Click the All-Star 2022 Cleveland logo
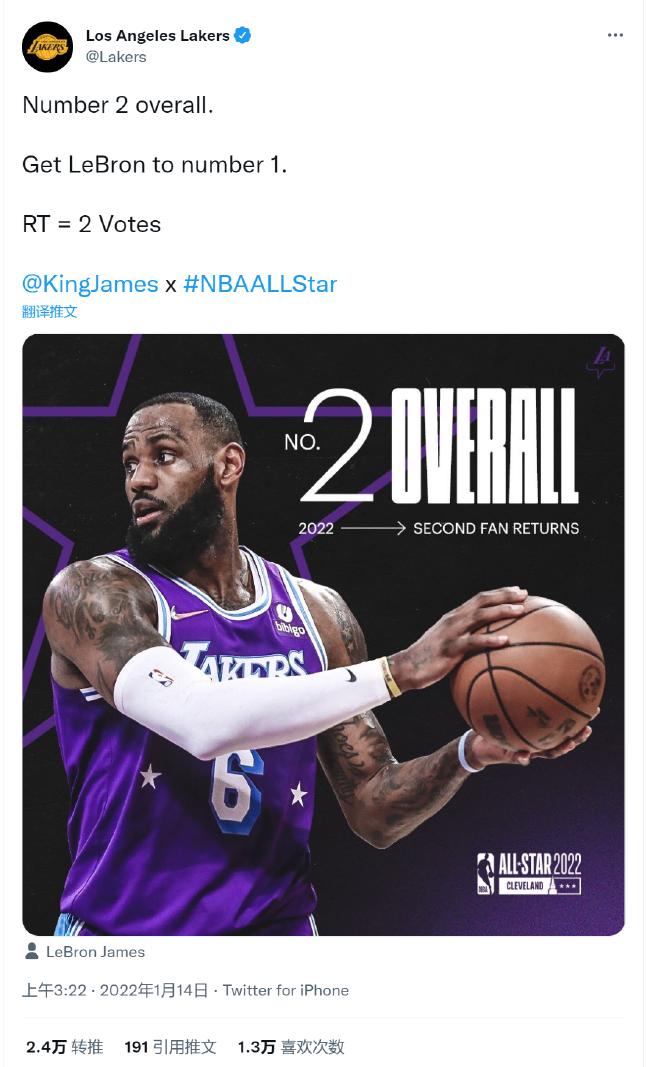Image resolution: width=650 pixels, height=1067 pixels. 529,873
